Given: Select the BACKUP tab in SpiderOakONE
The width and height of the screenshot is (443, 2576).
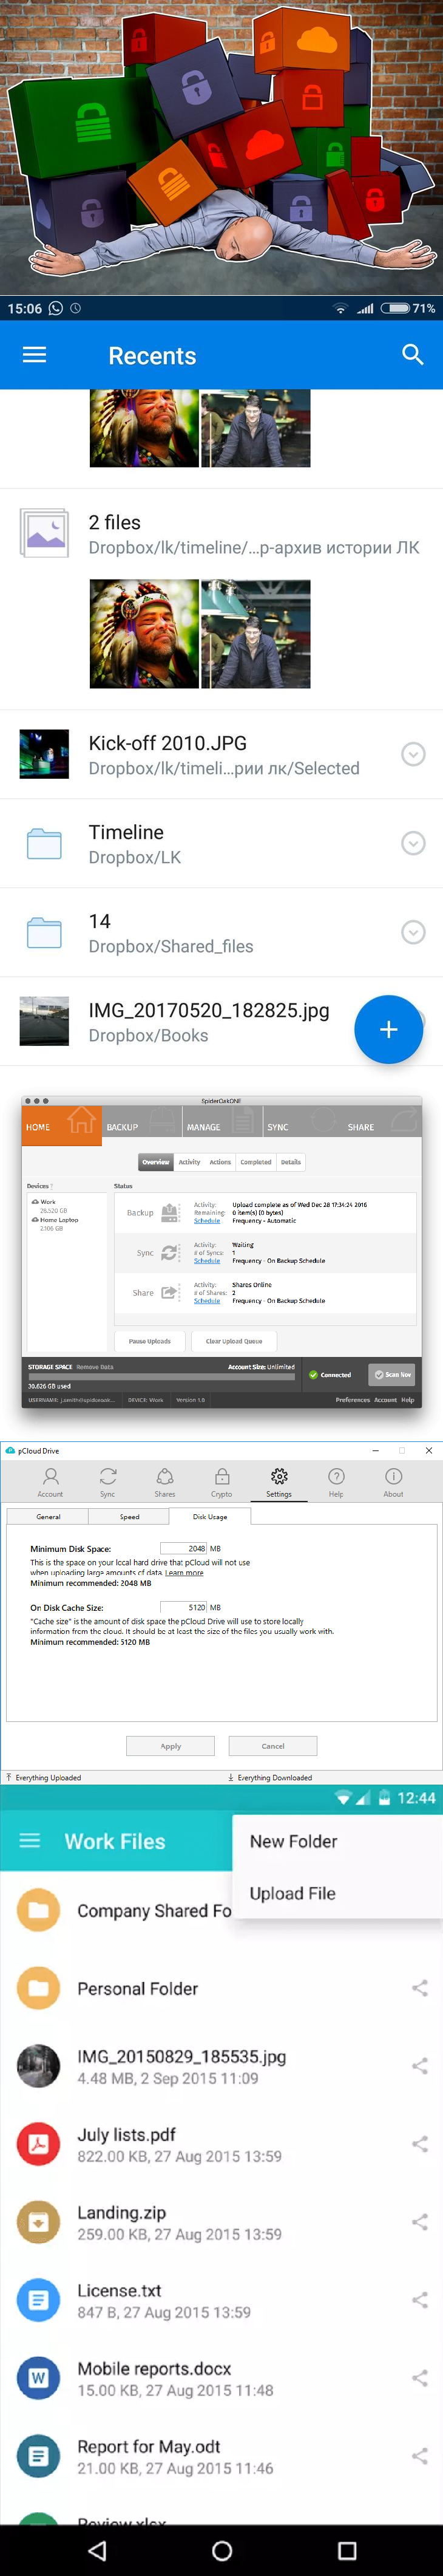Looking at the screenshot, I should point(122,1127).
